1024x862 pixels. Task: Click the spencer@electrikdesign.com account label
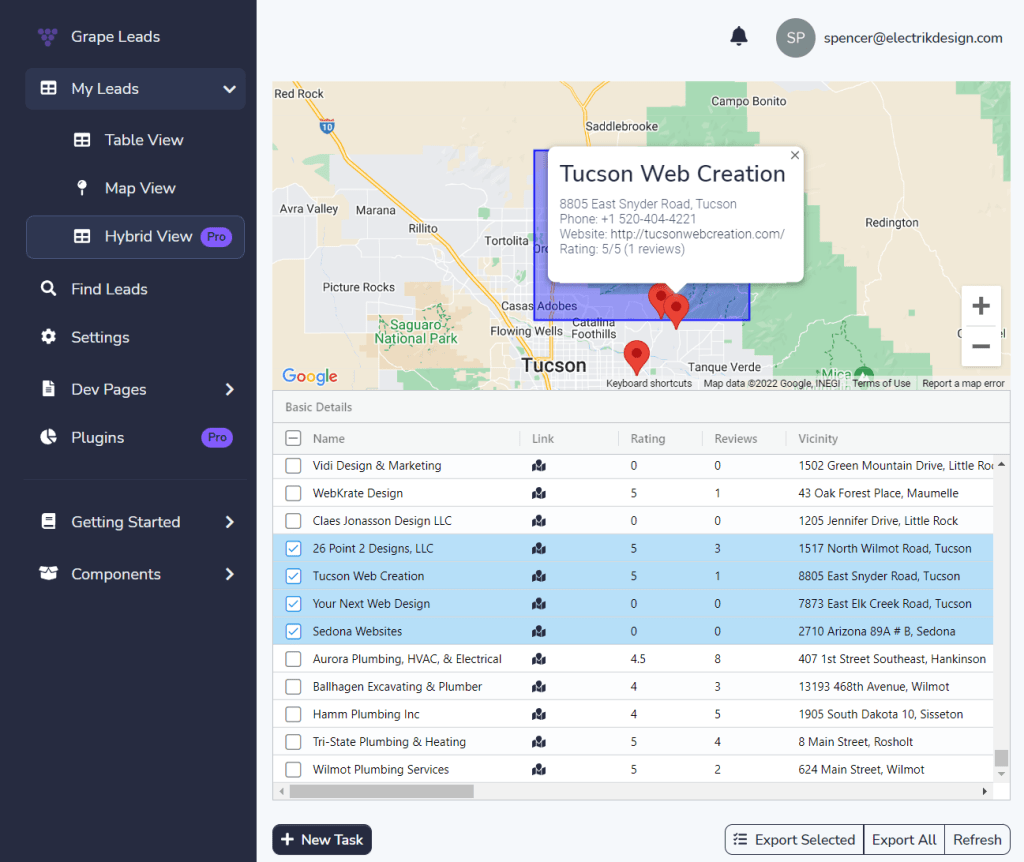913,38
